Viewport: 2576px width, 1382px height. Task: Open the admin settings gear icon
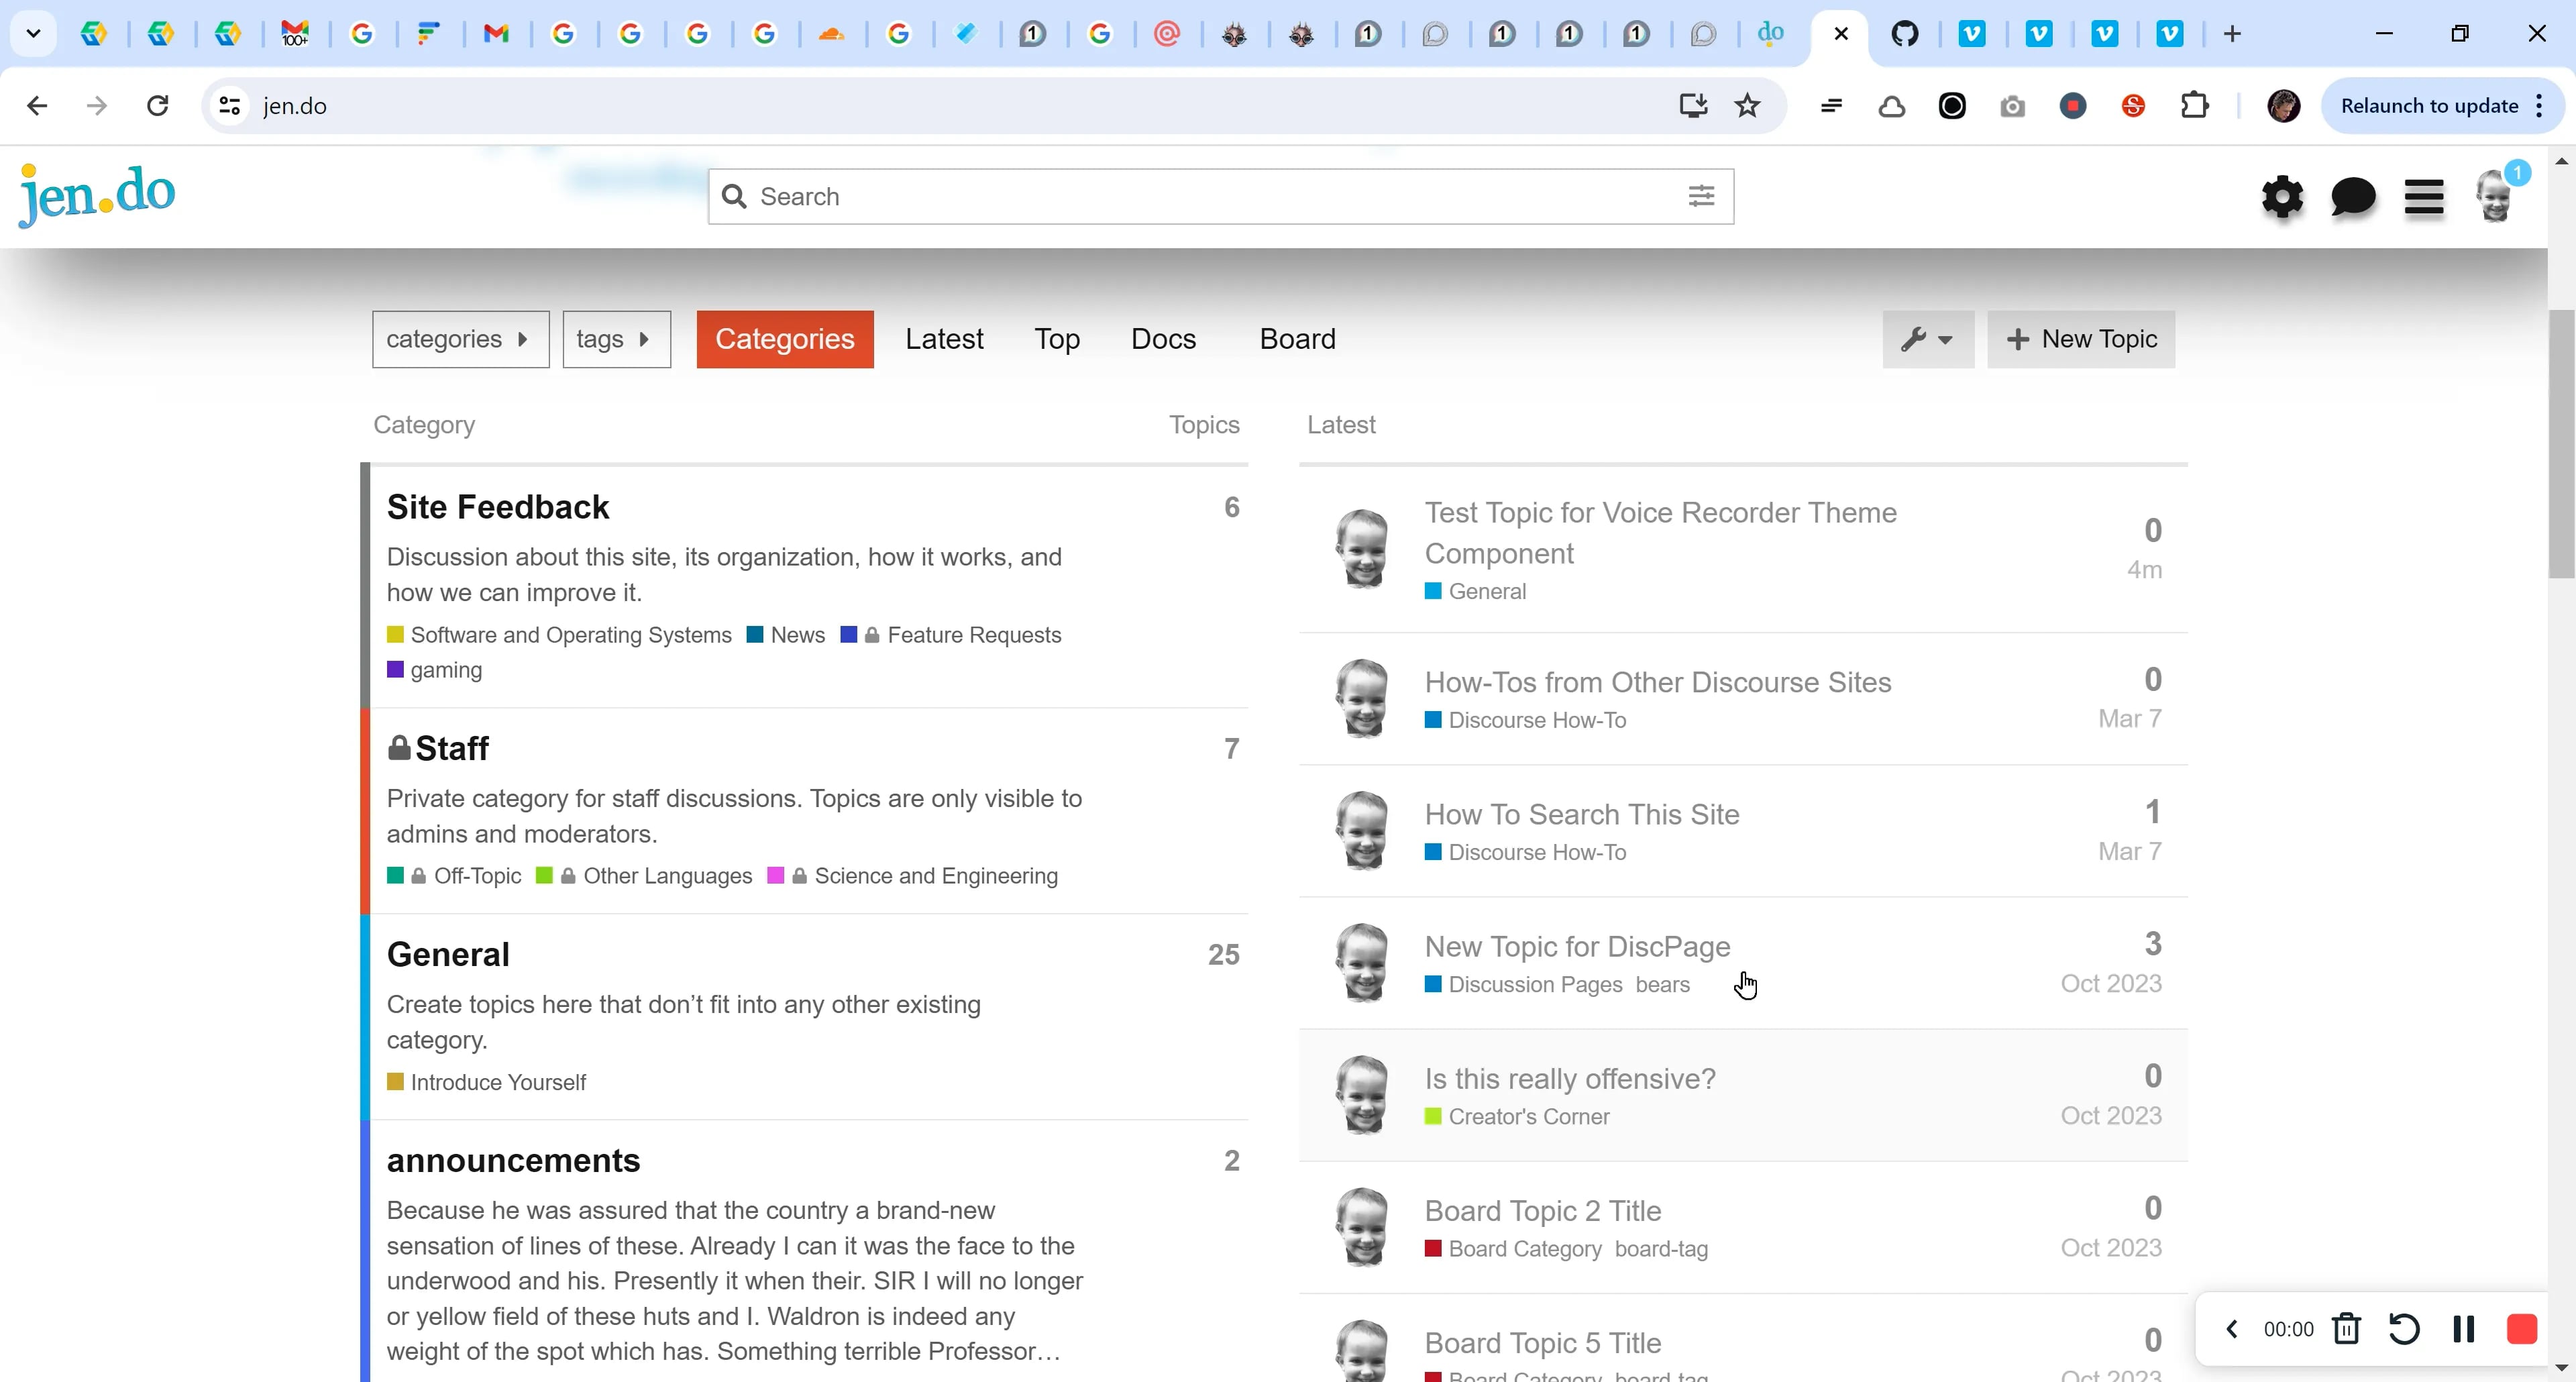[2282, 197]
